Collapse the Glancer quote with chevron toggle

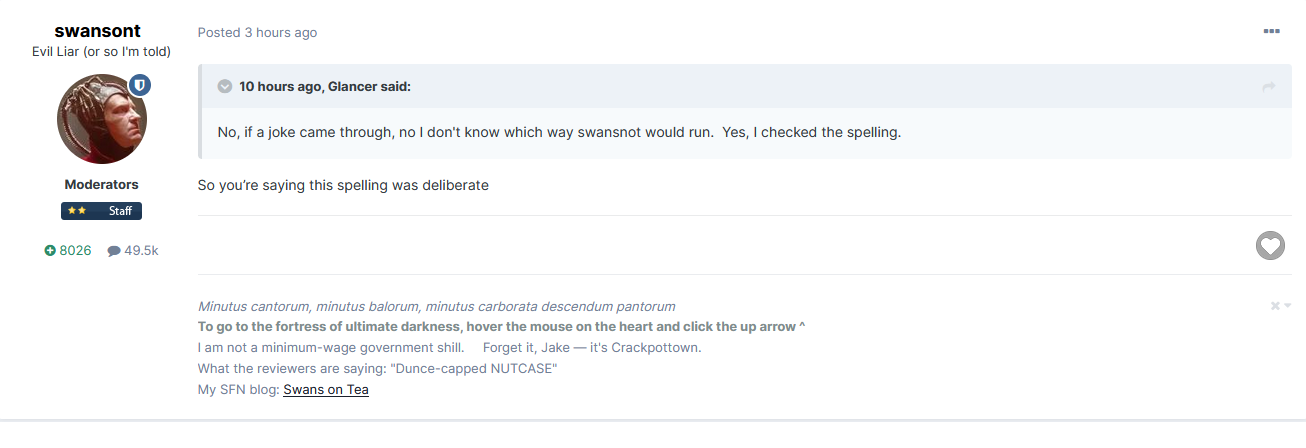point(225,87)
